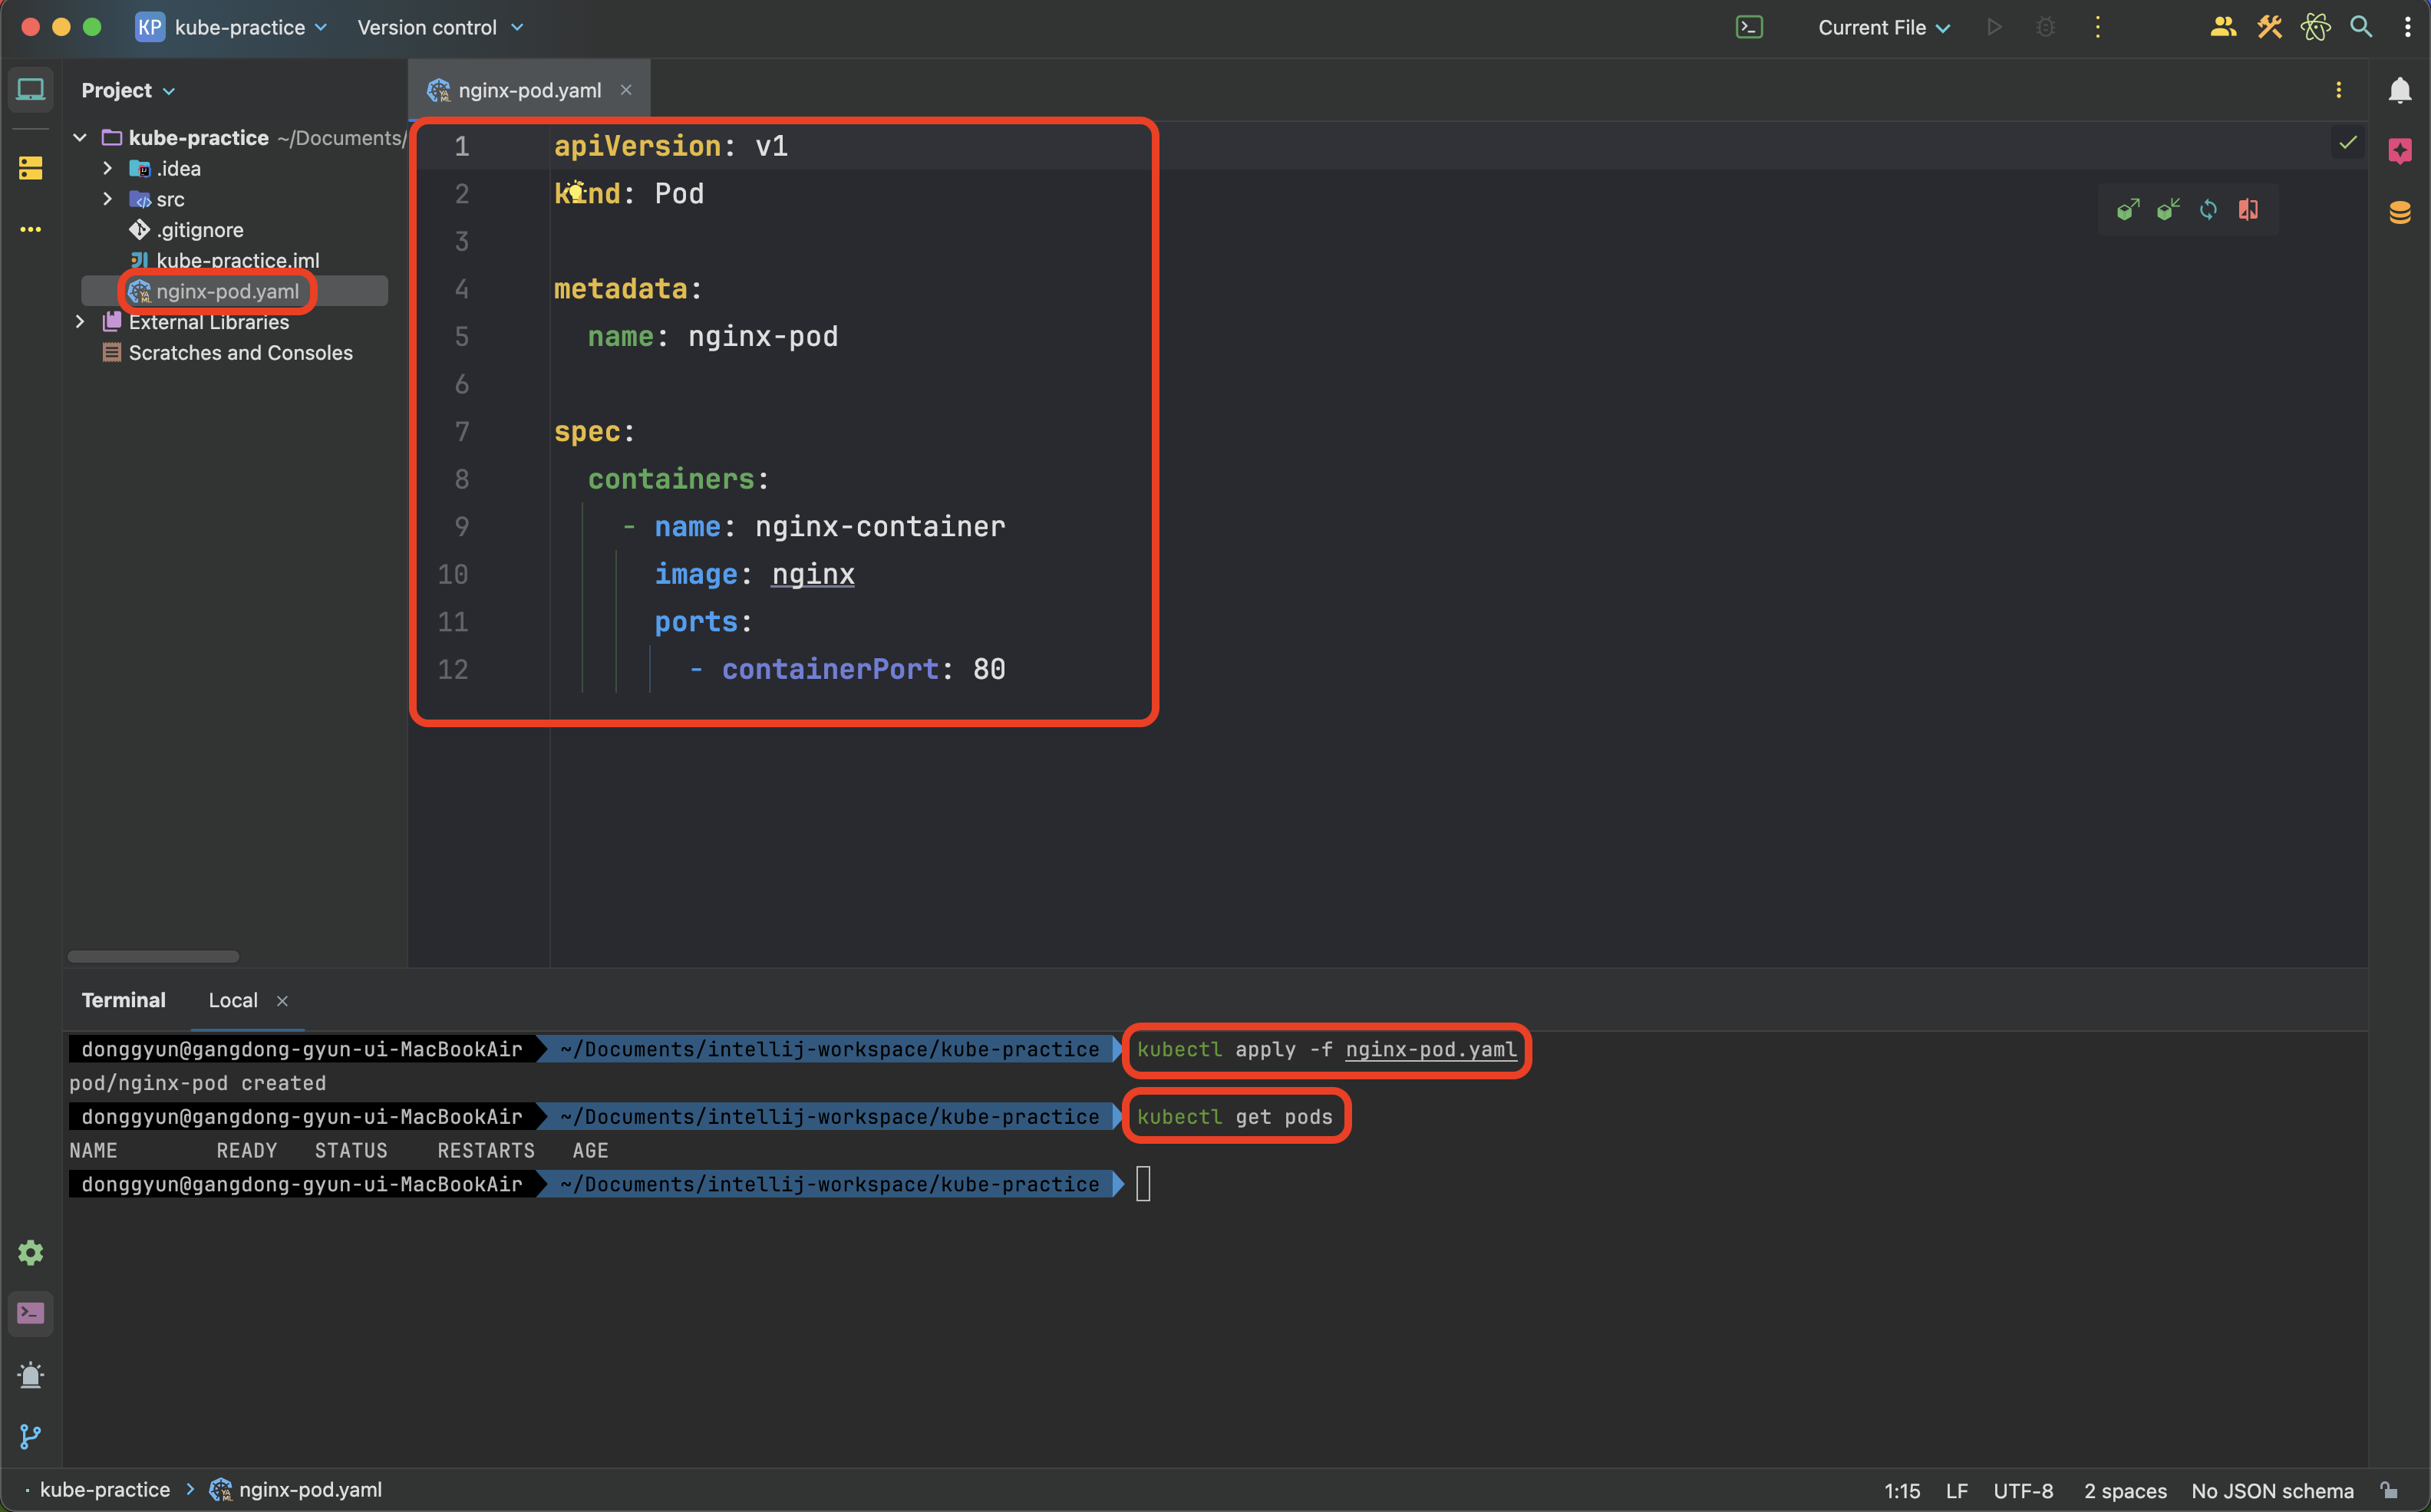Open the Structure tool window icon
The height and width of the screenshot is (1512, 2431).
tap(31, 168)
